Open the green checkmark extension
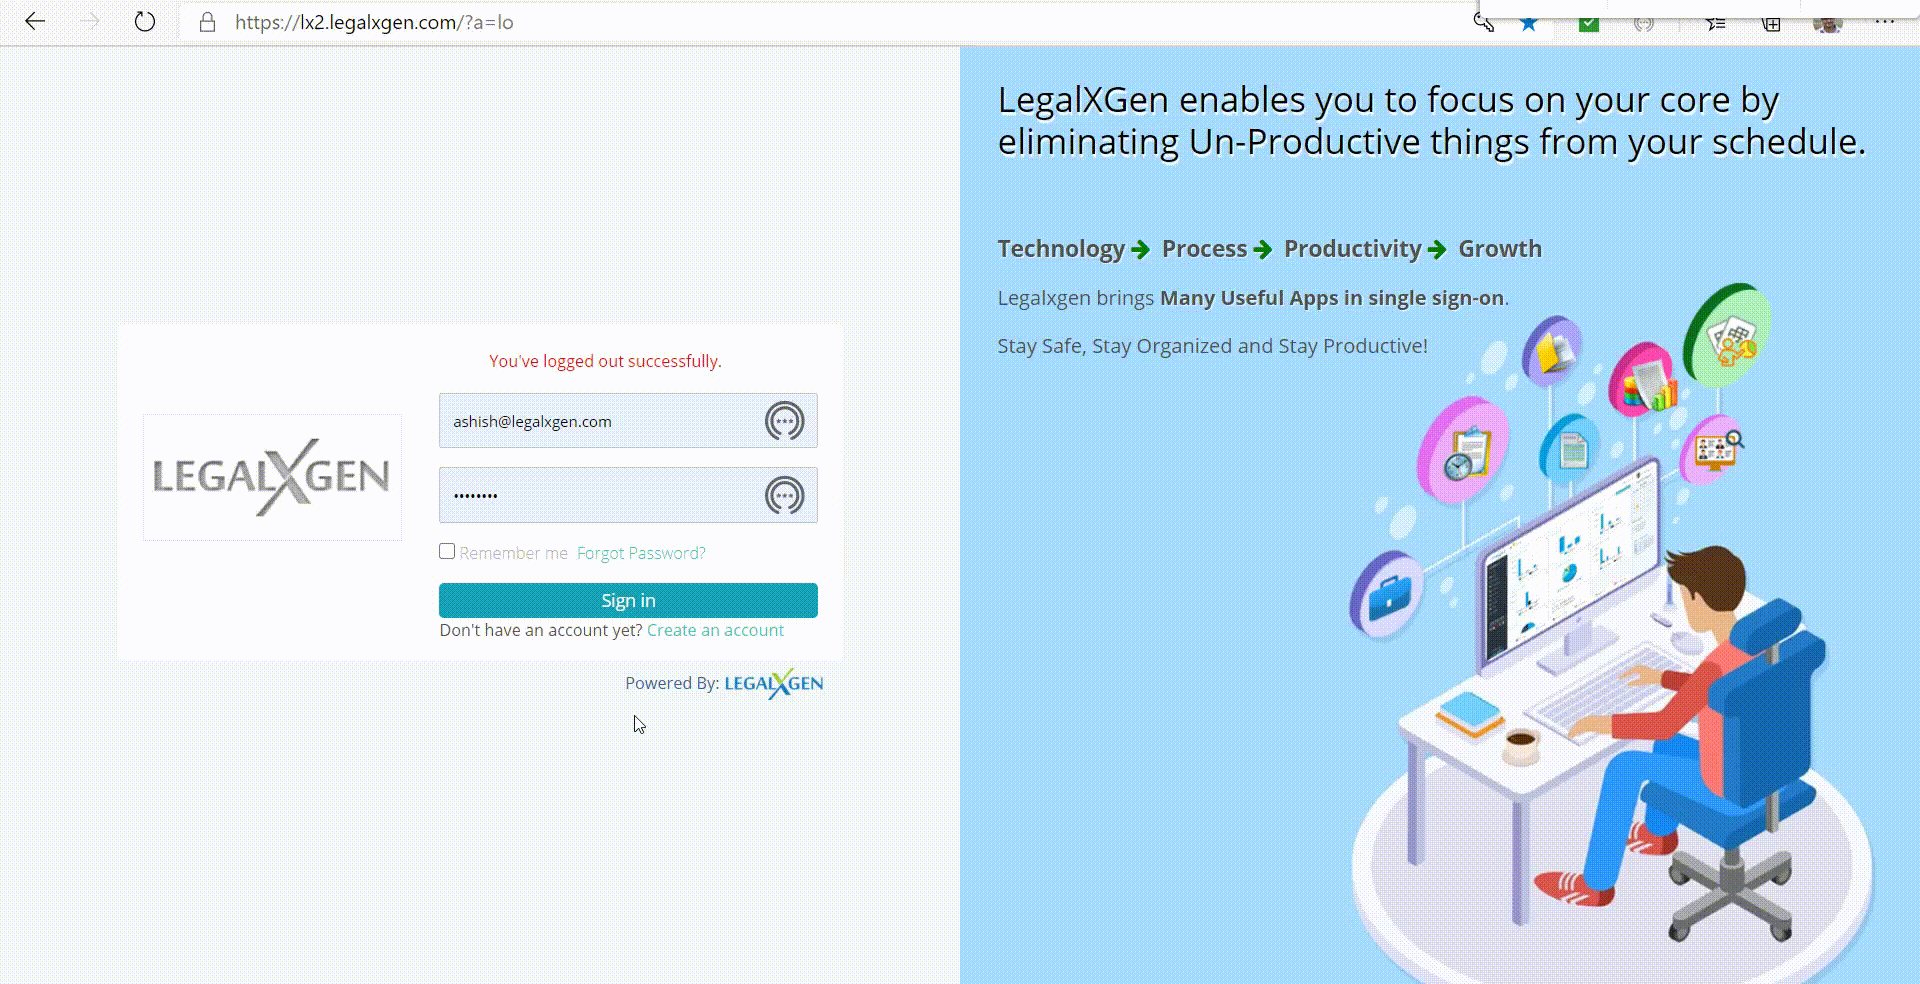Screen dimensions: 1920x984 coord(1588,24)
